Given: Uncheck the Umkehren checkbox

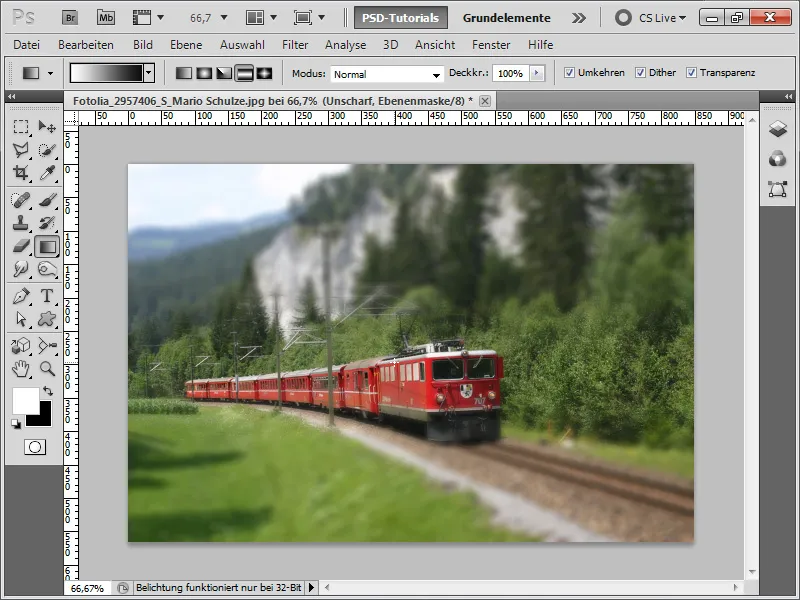Looking at the screenshot, I should 569,72.
